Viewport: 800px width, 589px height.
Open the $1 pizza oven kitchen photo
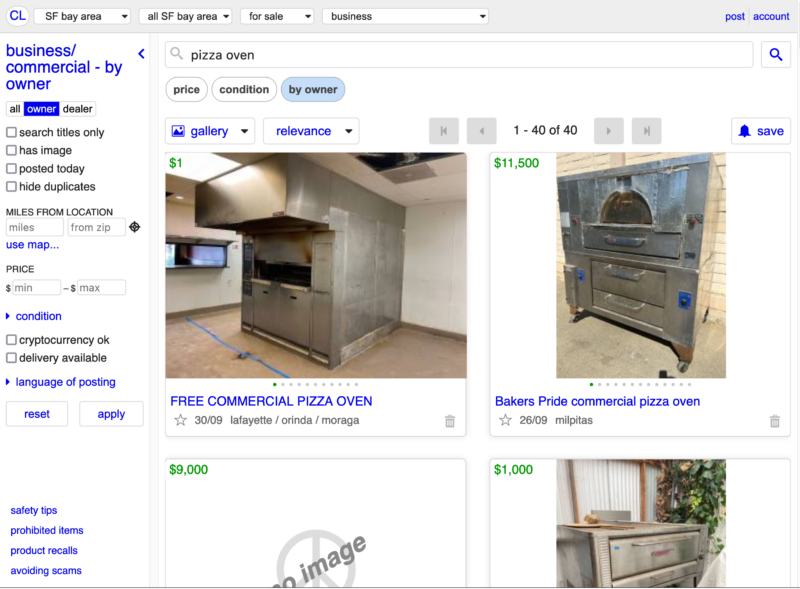click(x=316, y=265)
